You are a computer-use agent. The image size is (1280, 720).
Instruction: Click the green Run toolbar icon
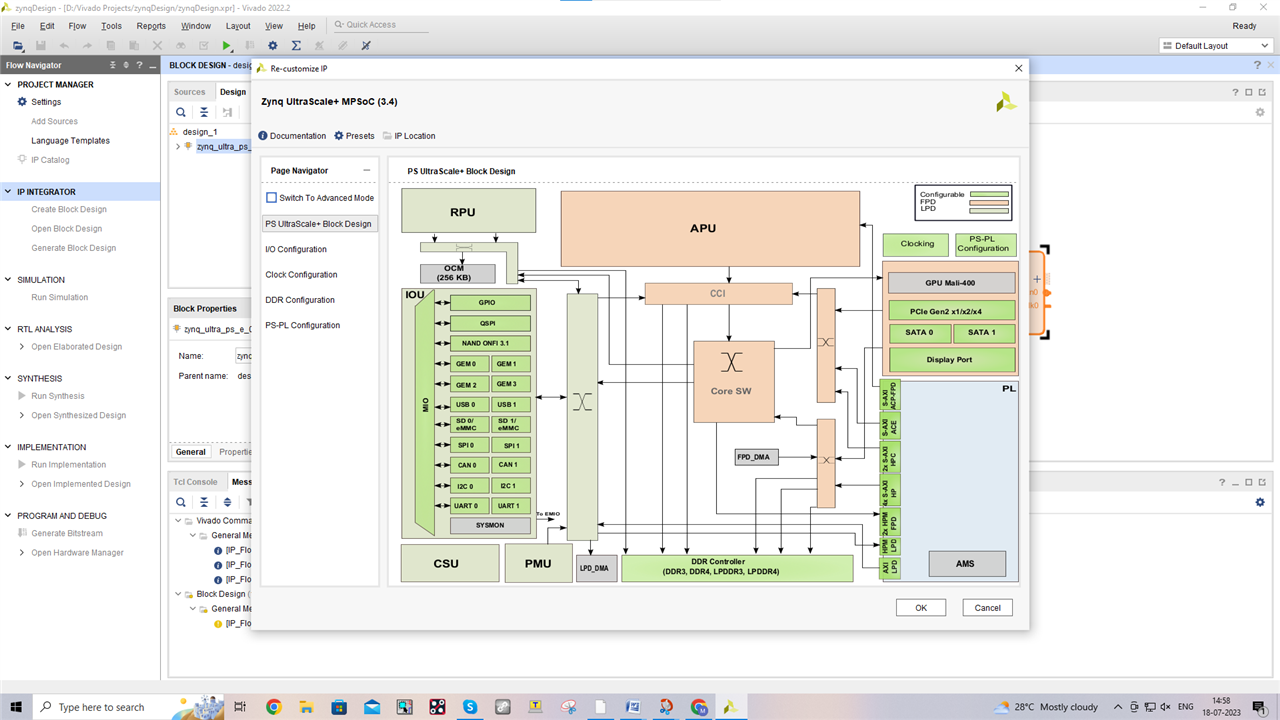[227, 46]
